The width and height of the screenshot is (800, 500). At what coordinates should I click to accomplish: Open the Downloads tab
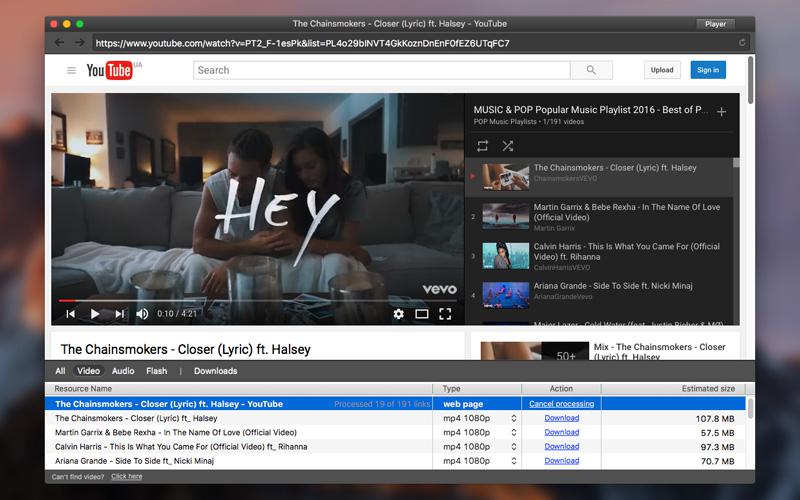215,371
